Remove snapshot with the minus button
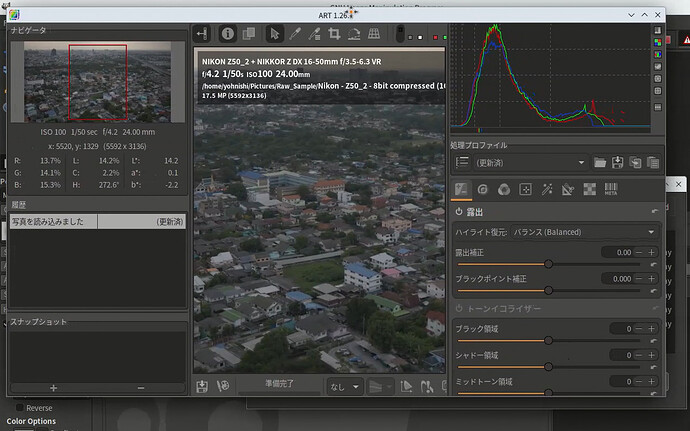The height and width of the screenshot is (431, 690). tap(140, 387)
